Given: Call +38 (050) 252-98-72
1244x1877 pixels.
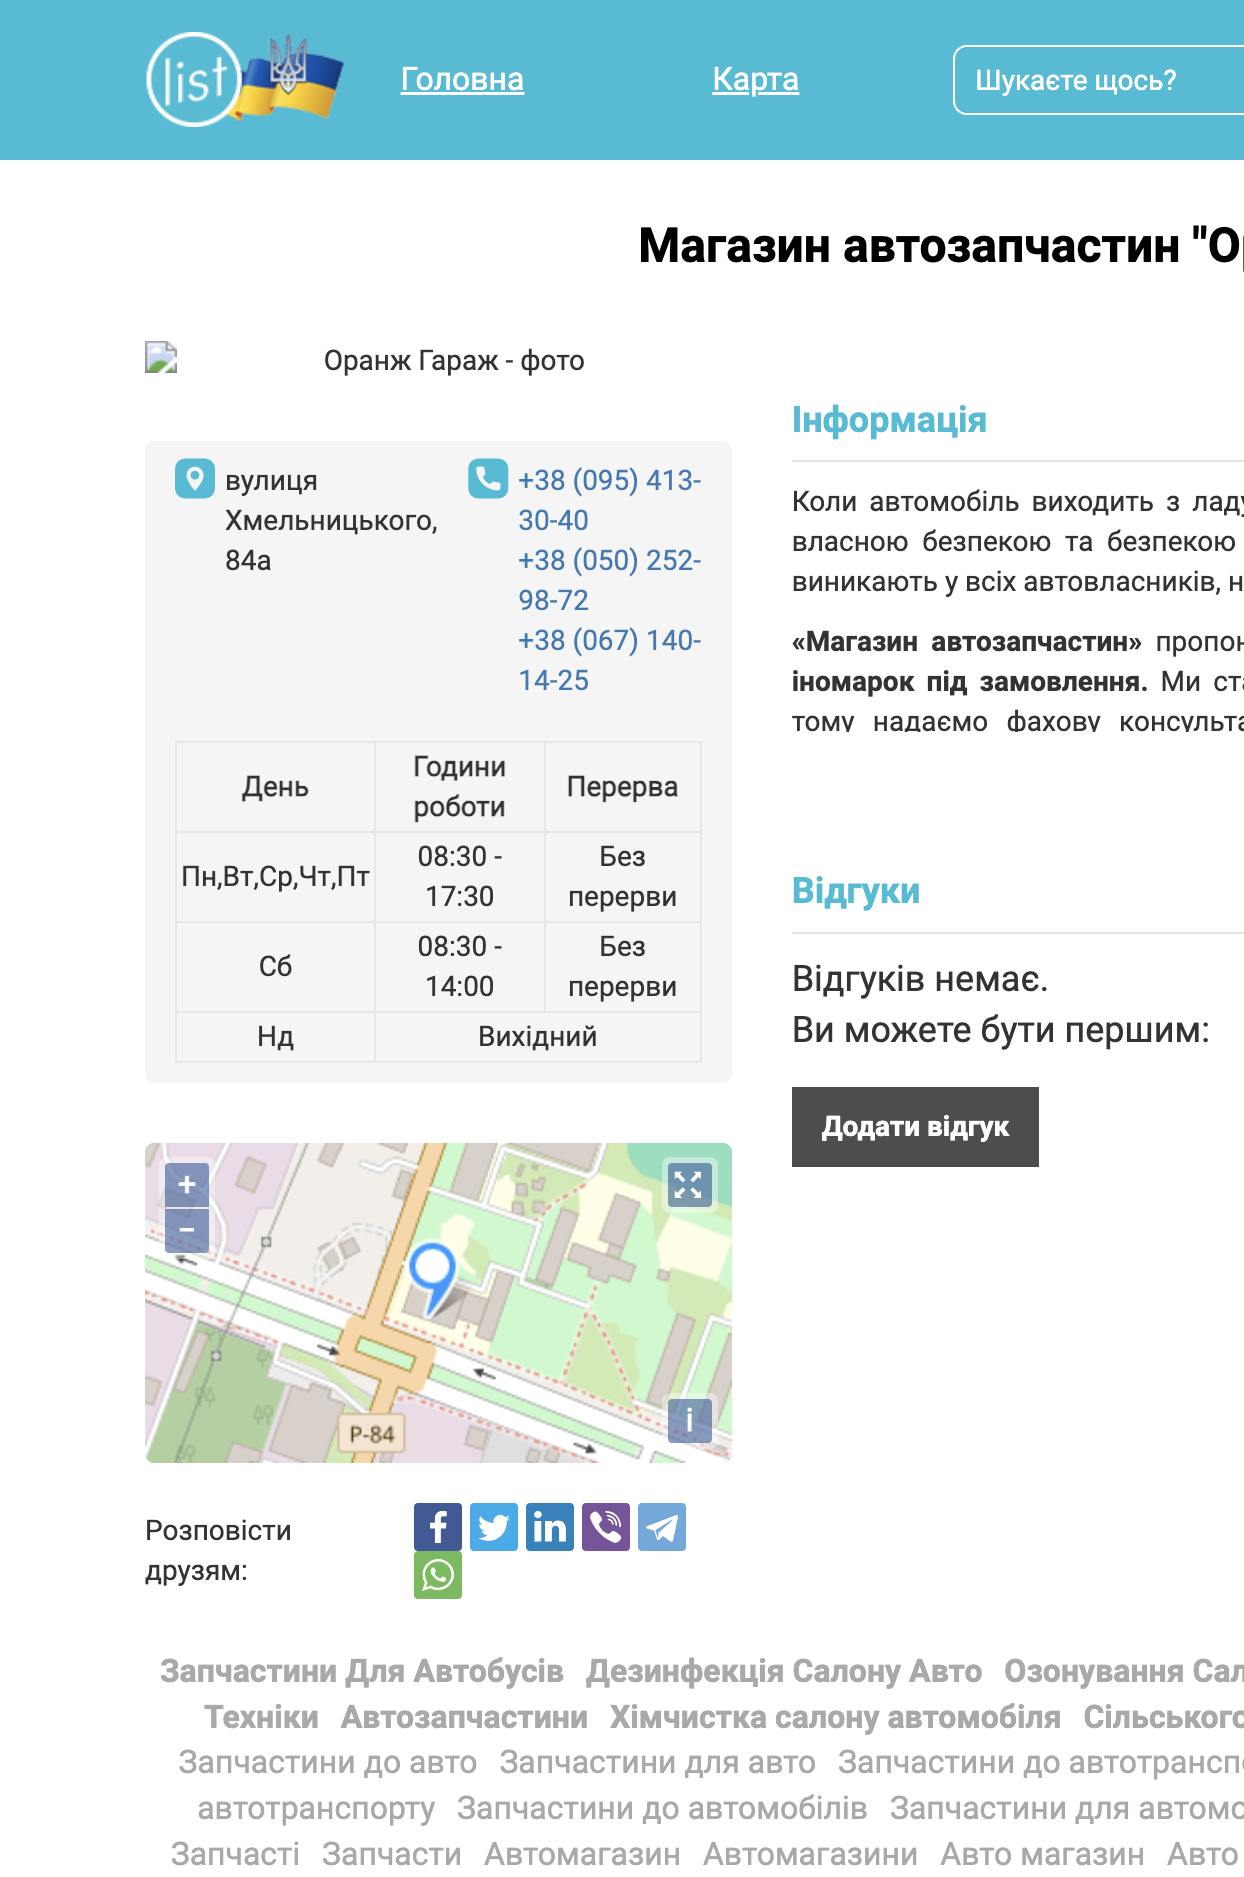Looking at the screenshot, I should tap(609, 580).
